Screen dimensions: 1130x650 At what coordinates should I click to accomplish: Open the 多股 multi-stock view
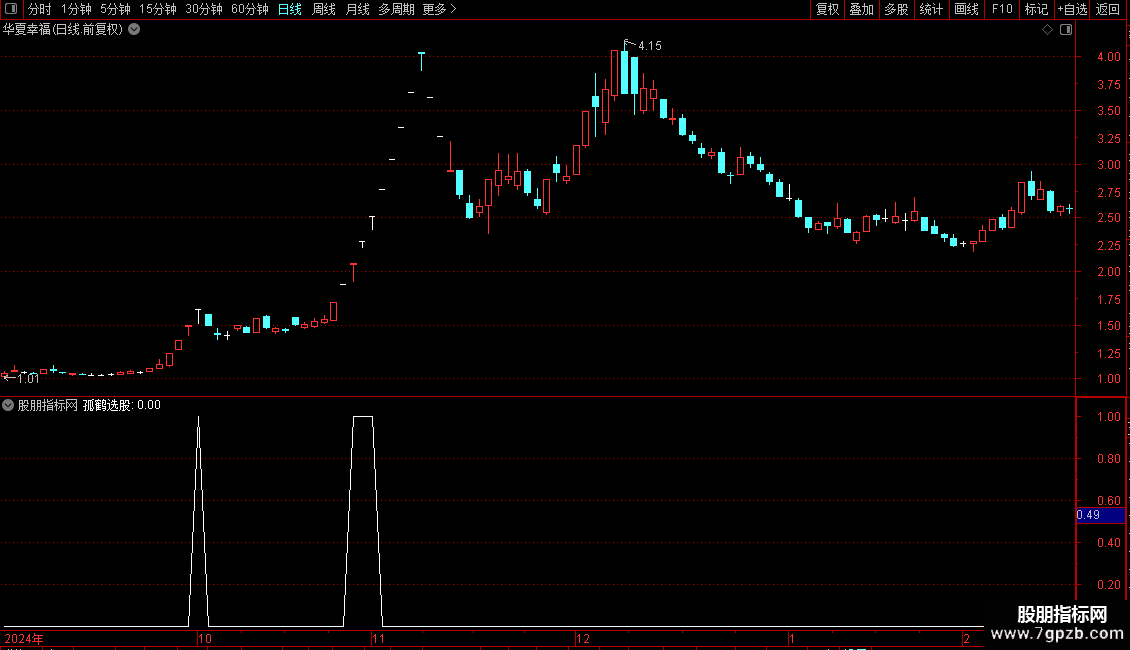pyautogui.click(x=896, y=9)
